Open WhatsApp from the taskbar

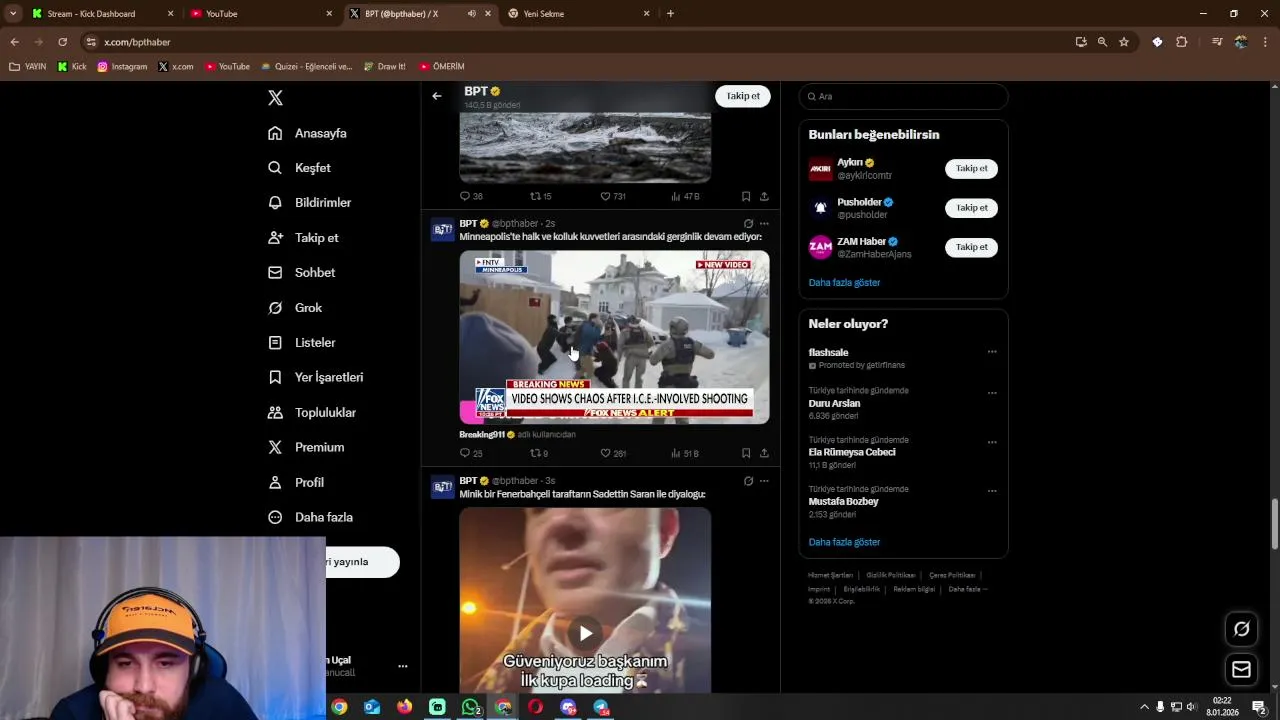point(470,707)
